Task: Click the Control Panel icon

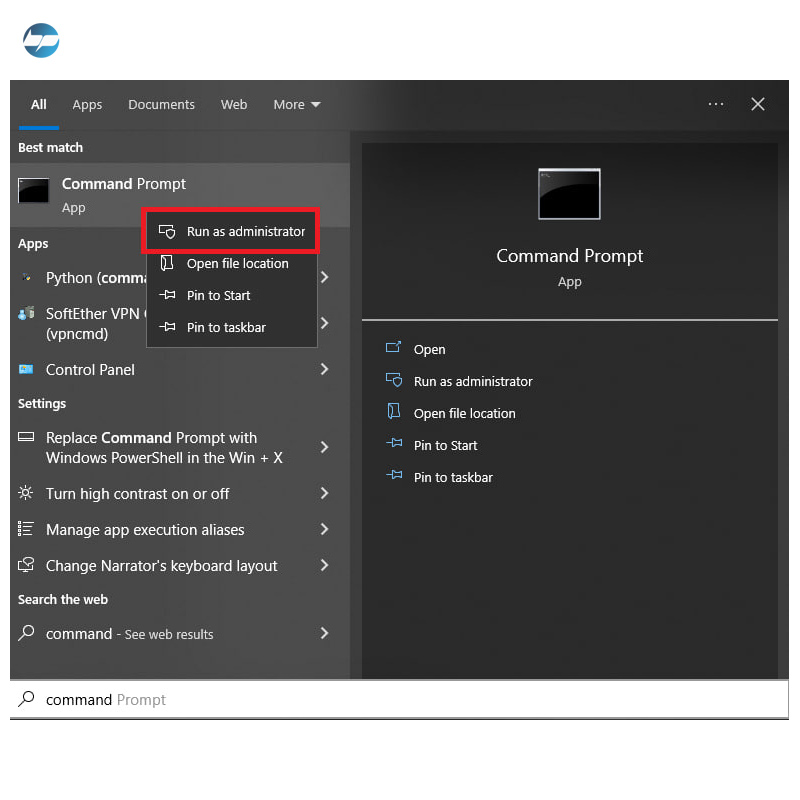Action: point(26,369)
